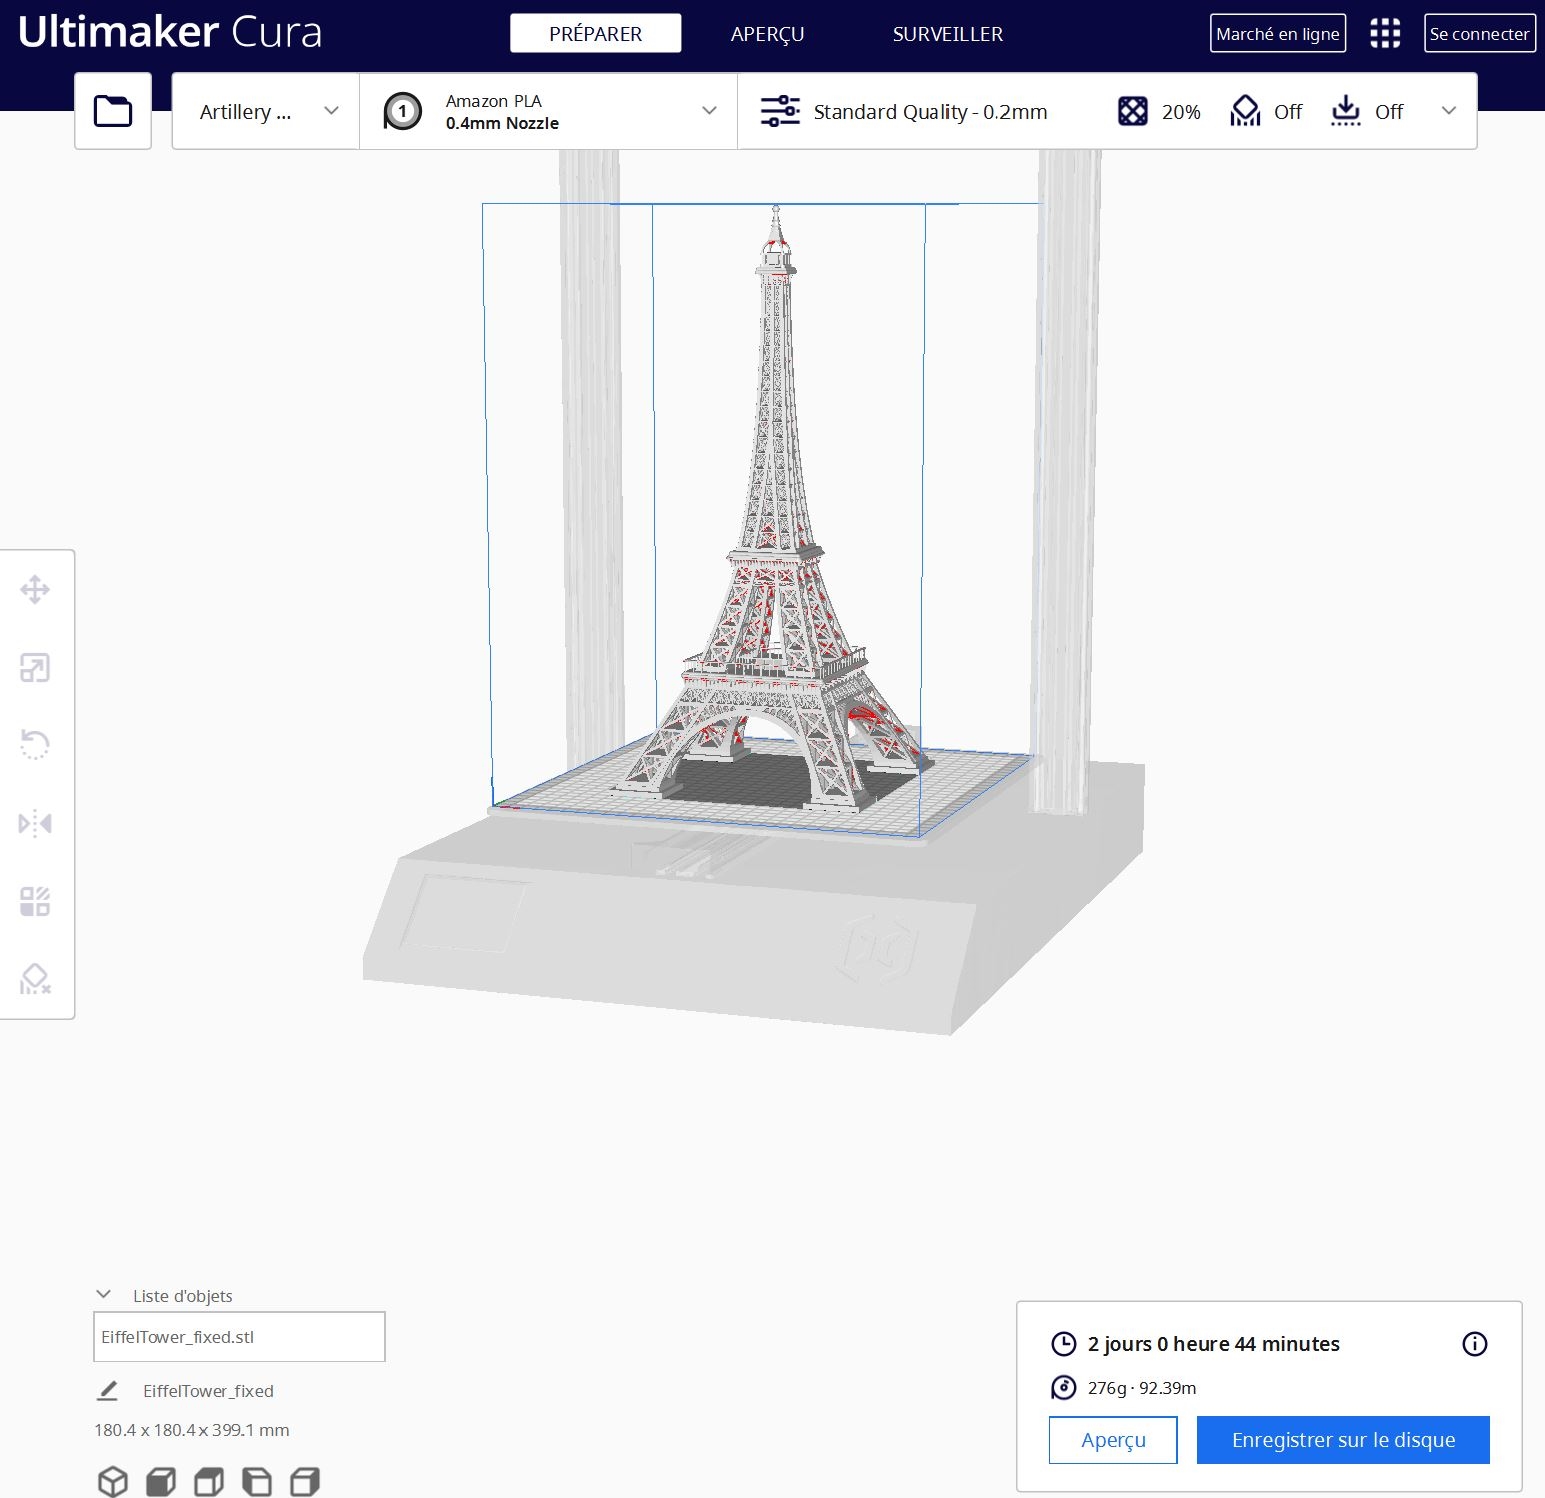Collapse the Liste d'objets section
This screenshot has height=1498, width=1545.
pos(103,1295)
